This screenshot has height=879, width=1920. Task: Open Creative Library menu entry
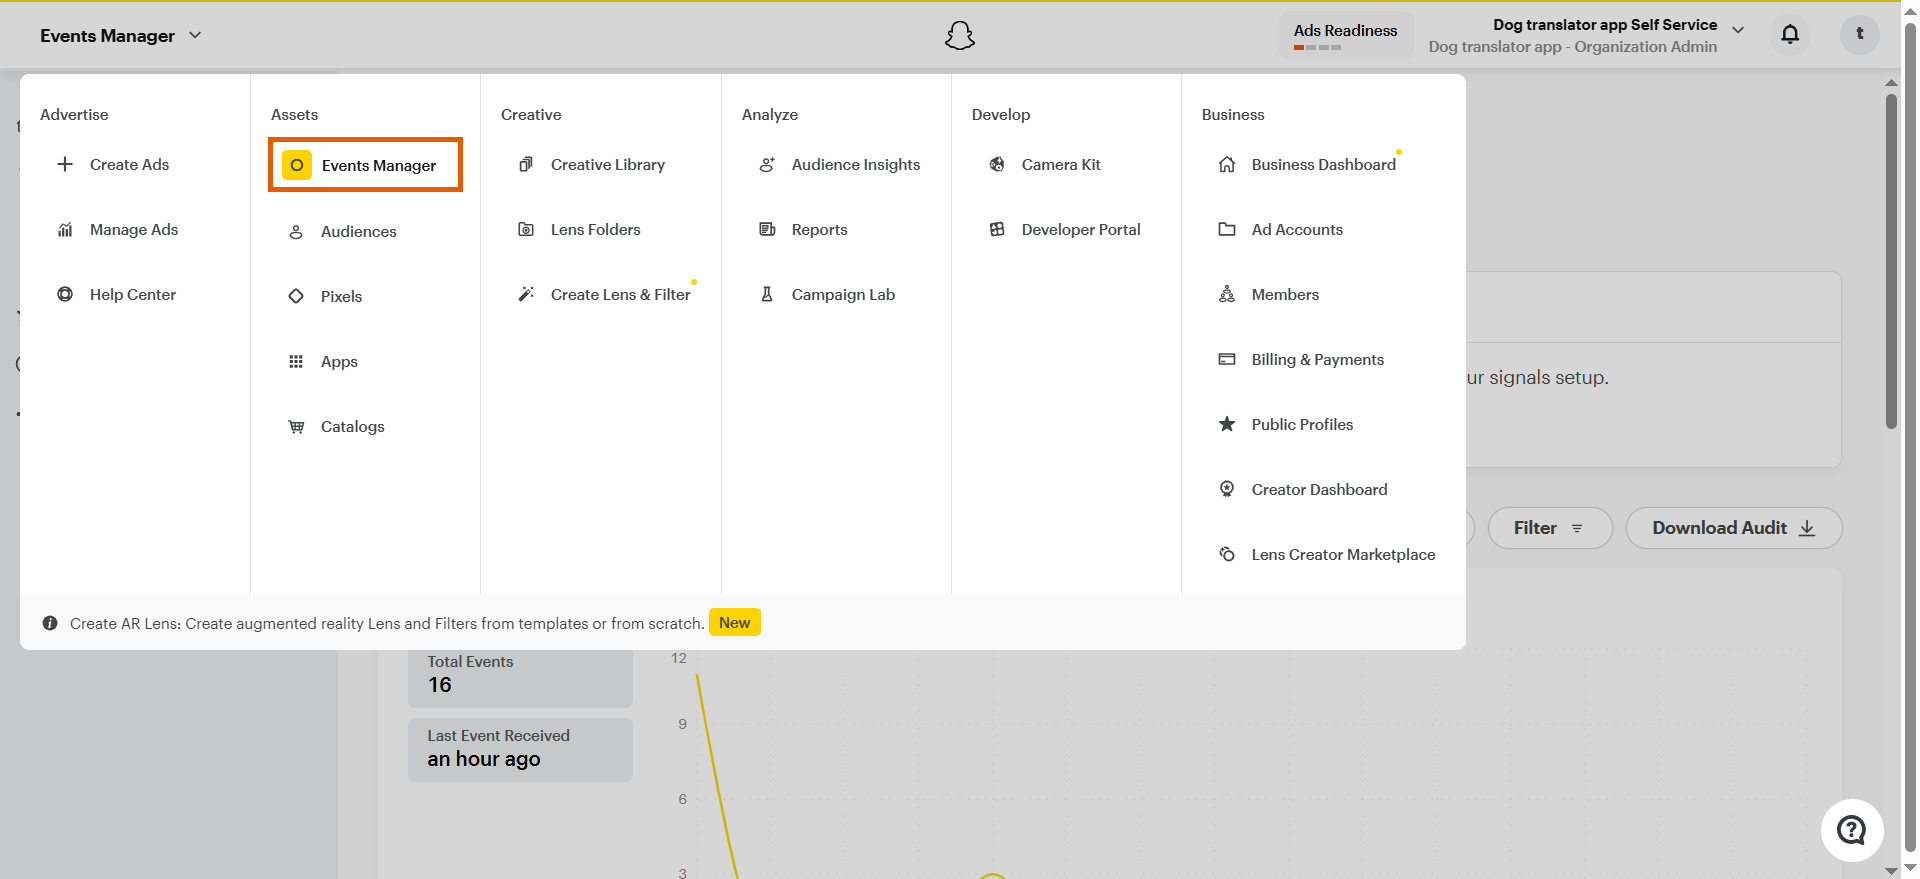pos(608,164)
